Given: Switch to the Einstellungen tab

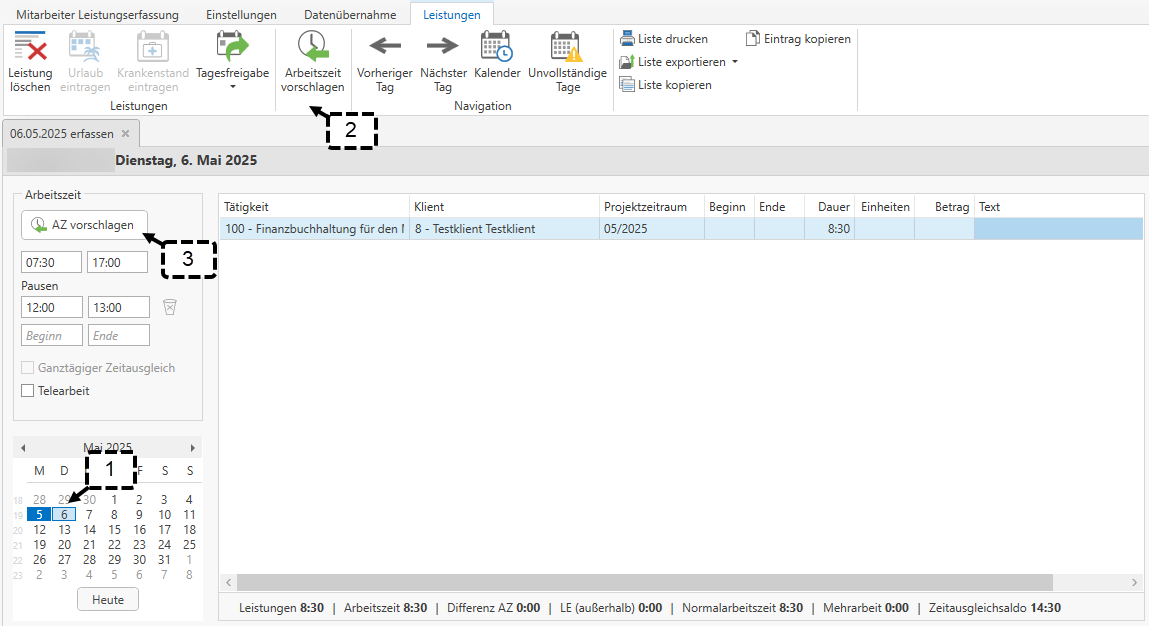Looking at the screenshot, I should tap(241, 15).
